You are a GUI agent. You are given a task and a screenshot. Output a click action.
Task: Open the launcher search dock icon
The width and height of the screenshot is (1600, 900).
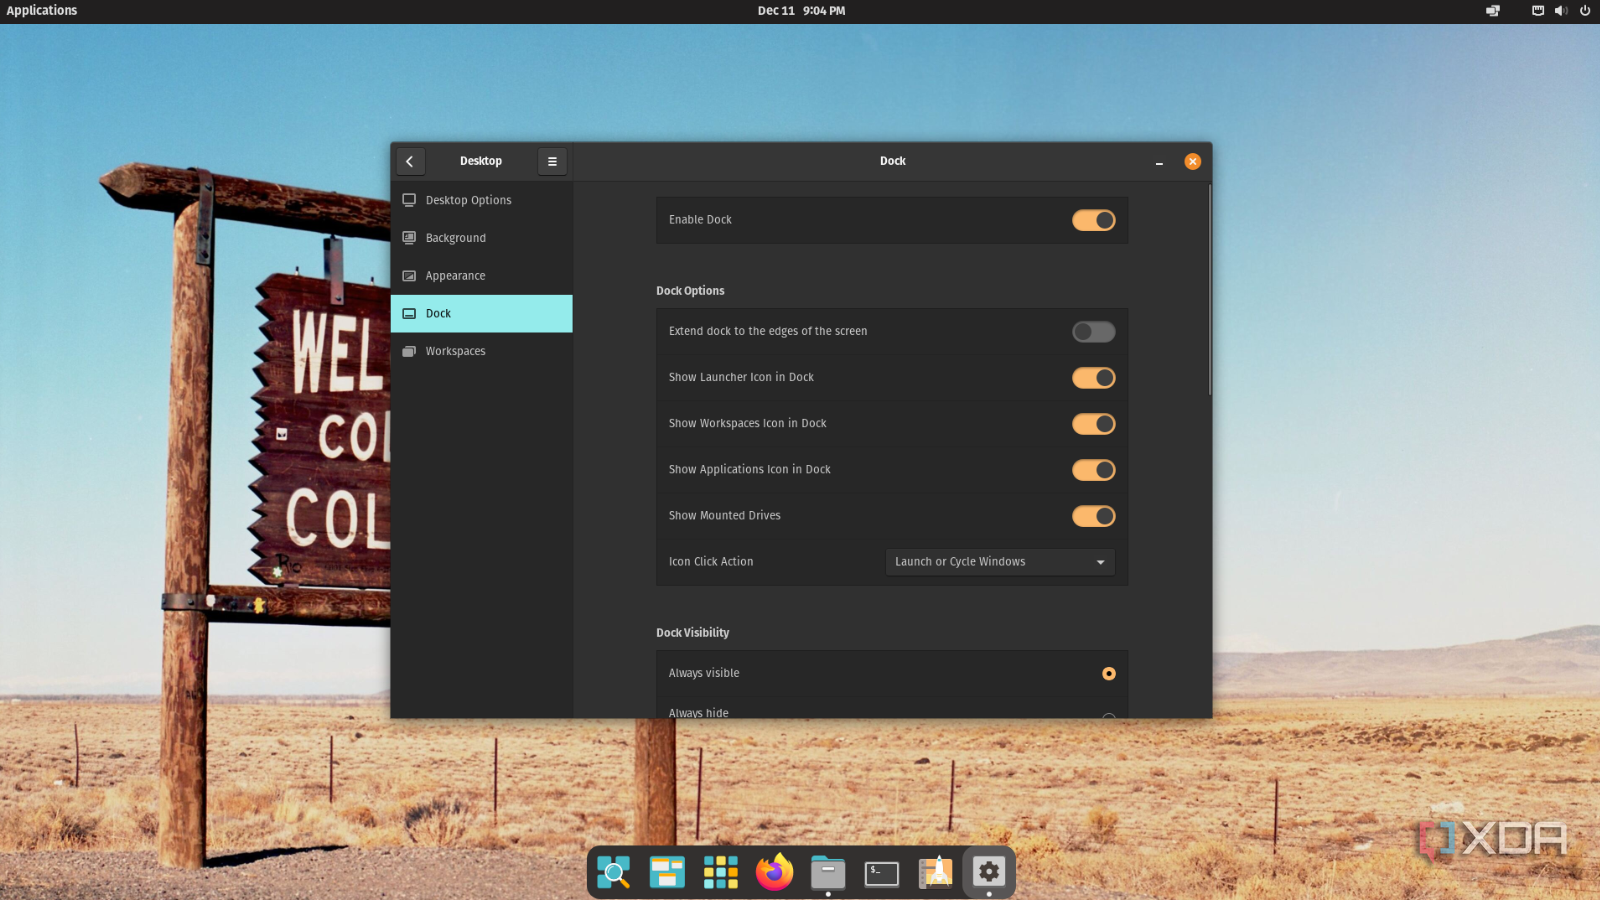613,873
